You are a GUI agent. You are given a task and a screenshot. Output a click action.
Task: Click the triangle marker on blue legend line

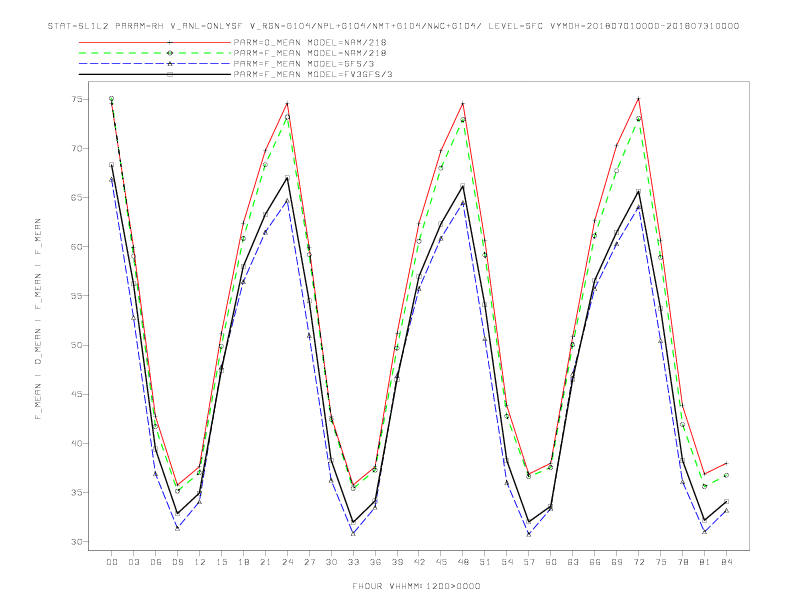coord(170,64)
